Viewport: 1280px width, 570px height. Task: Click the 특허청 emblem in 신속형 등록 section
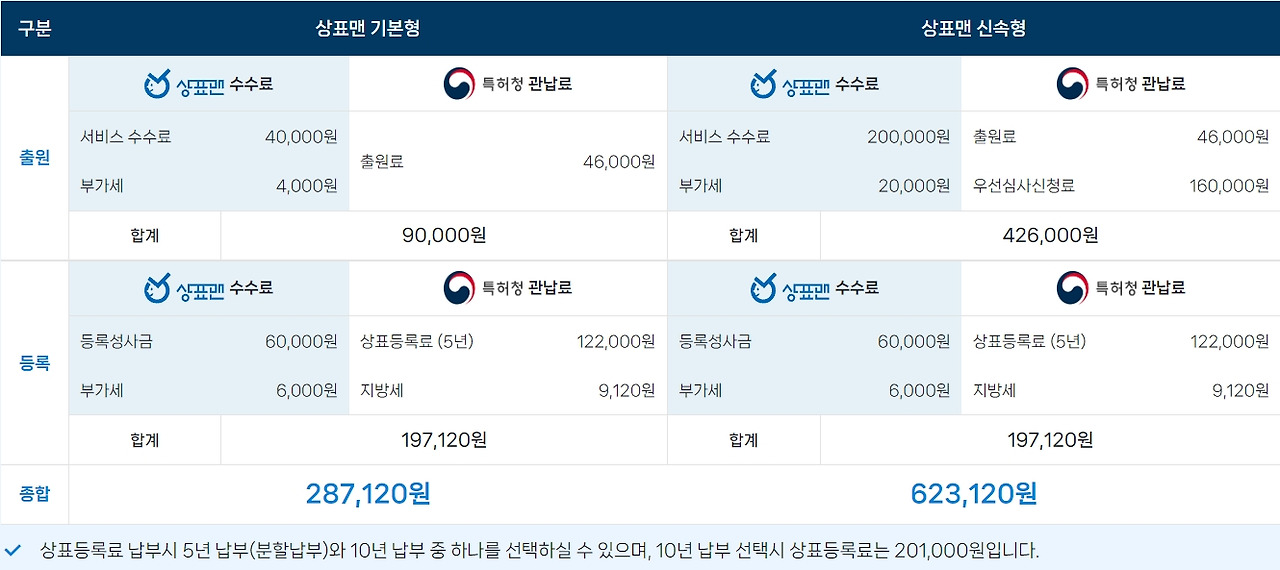[x=1072, y=288]
